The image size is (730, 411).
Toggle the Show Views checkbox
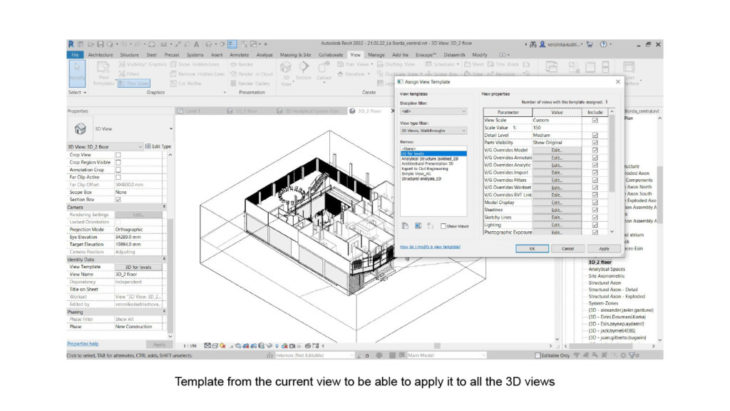(x=442, y=227)
